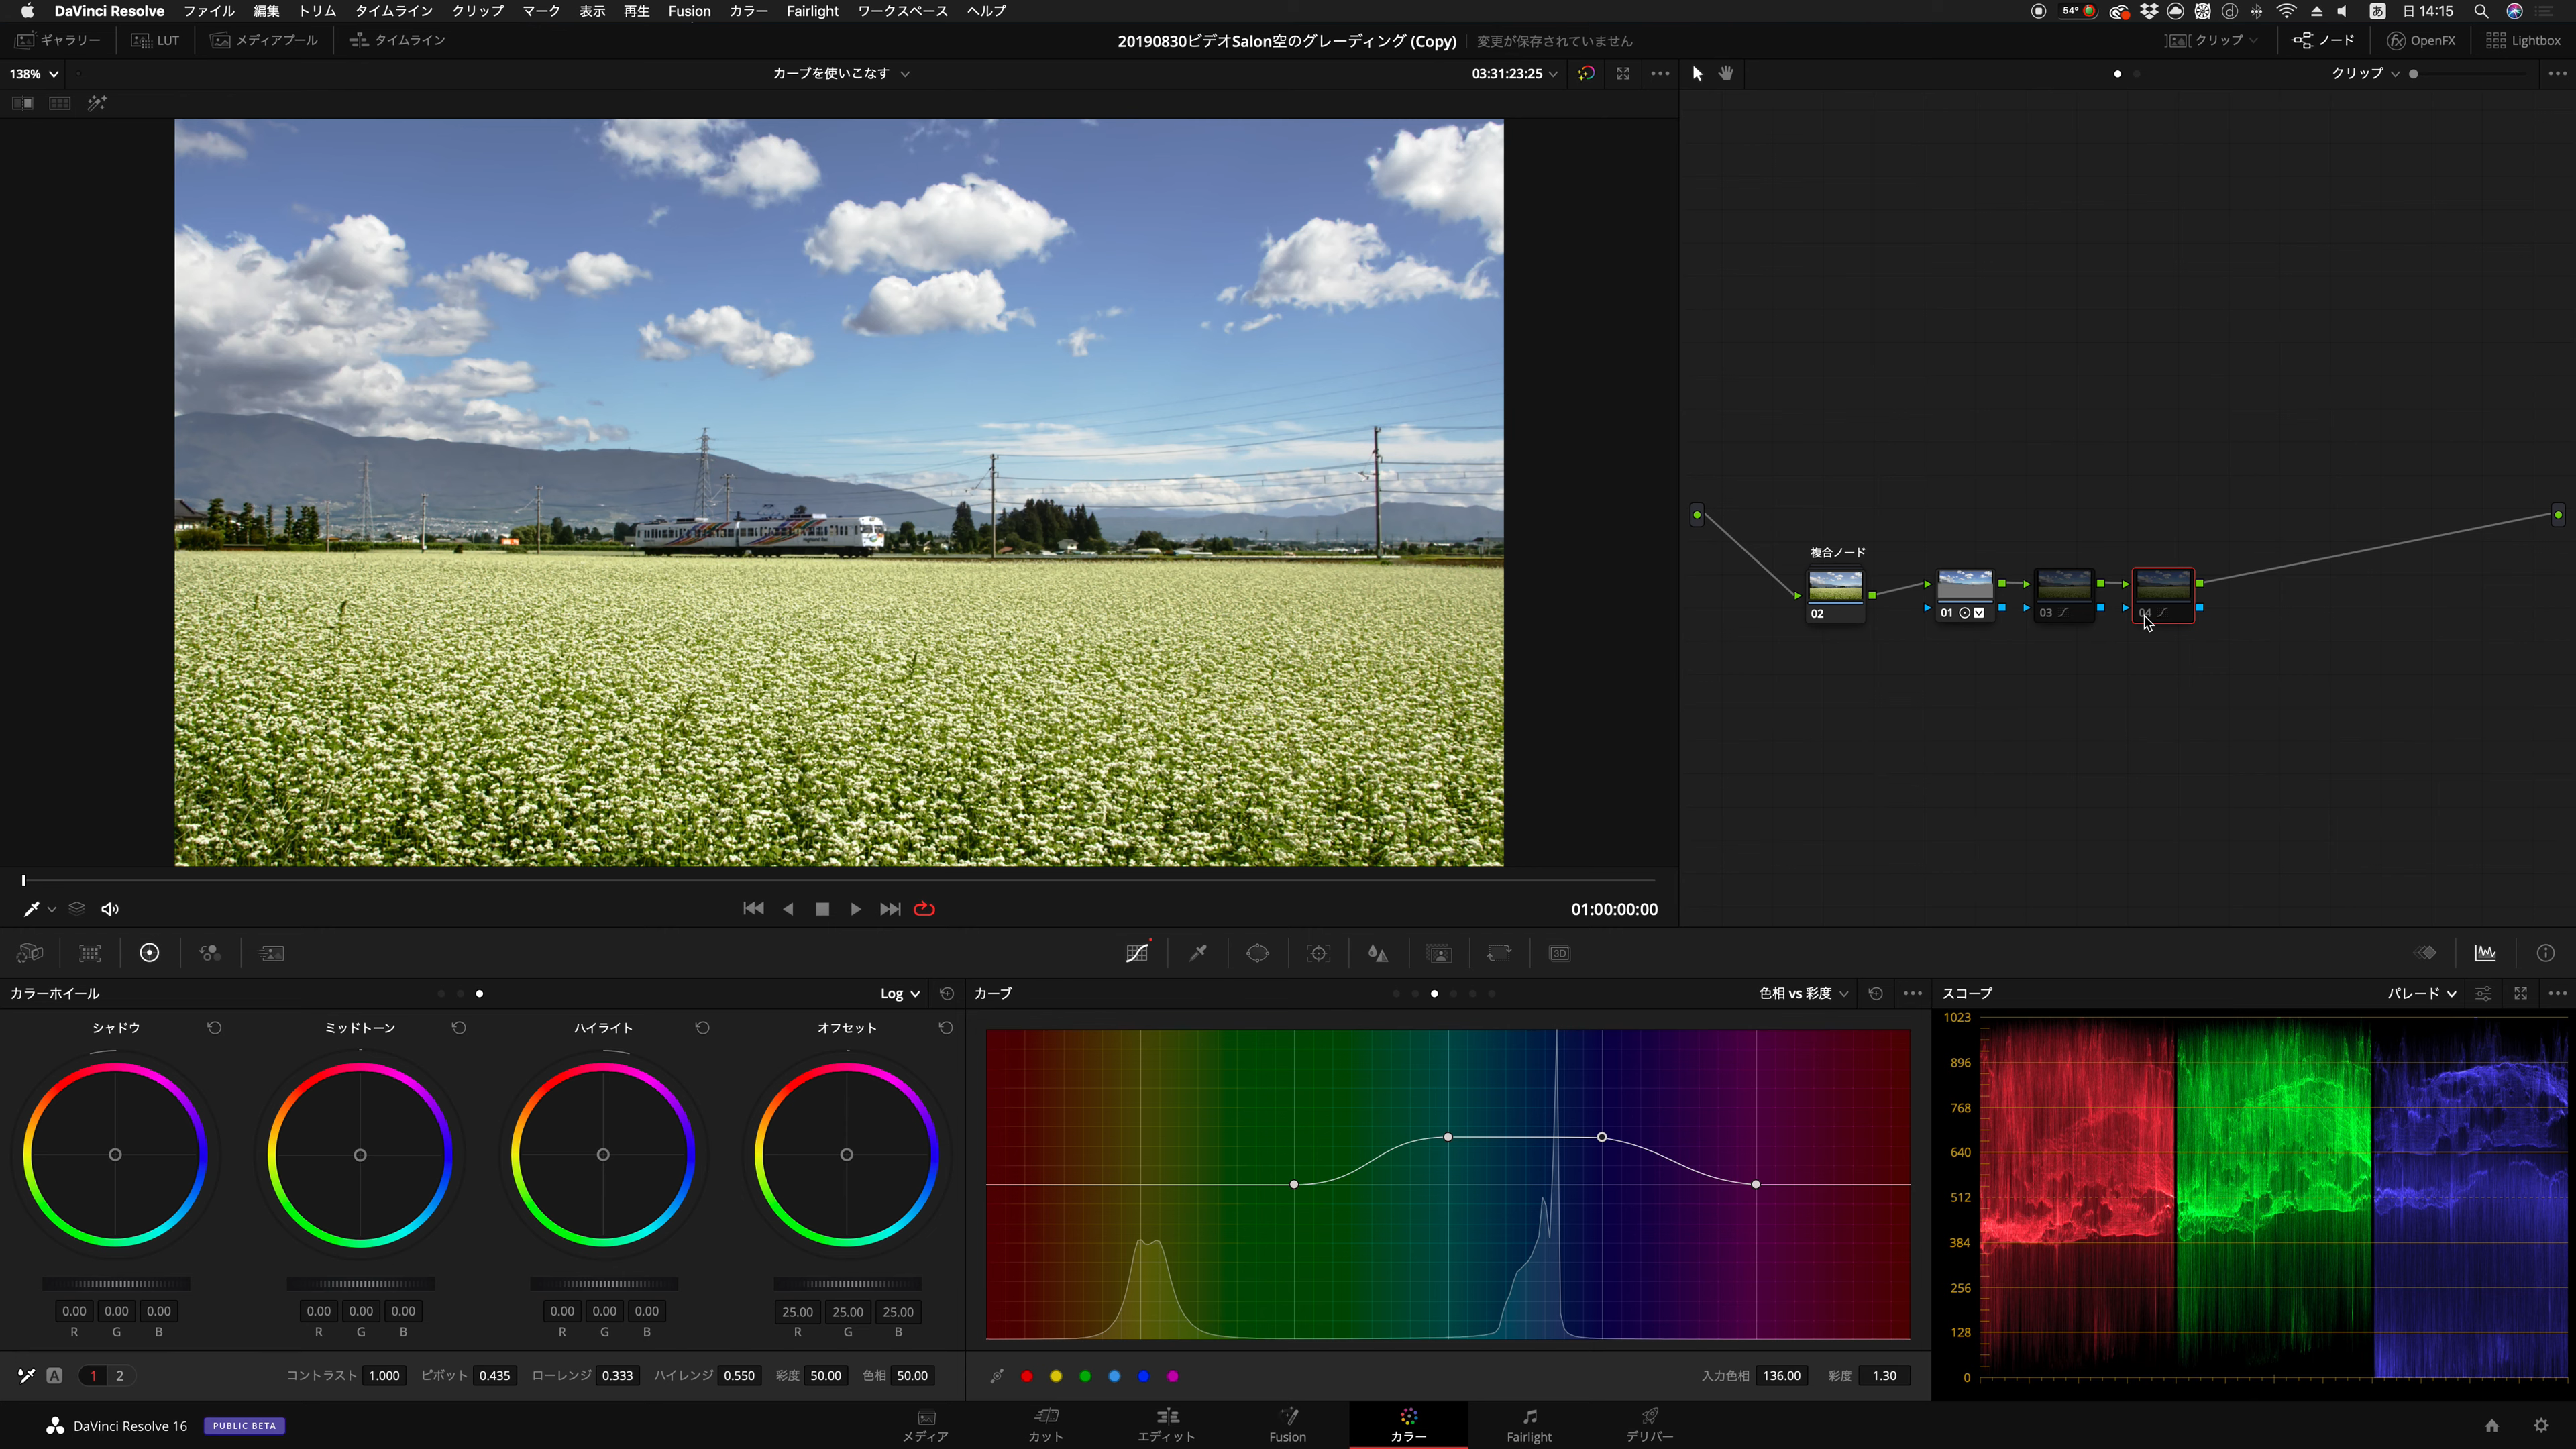
Task: Toggle auto balance A button
Action: click(55, 1376)
